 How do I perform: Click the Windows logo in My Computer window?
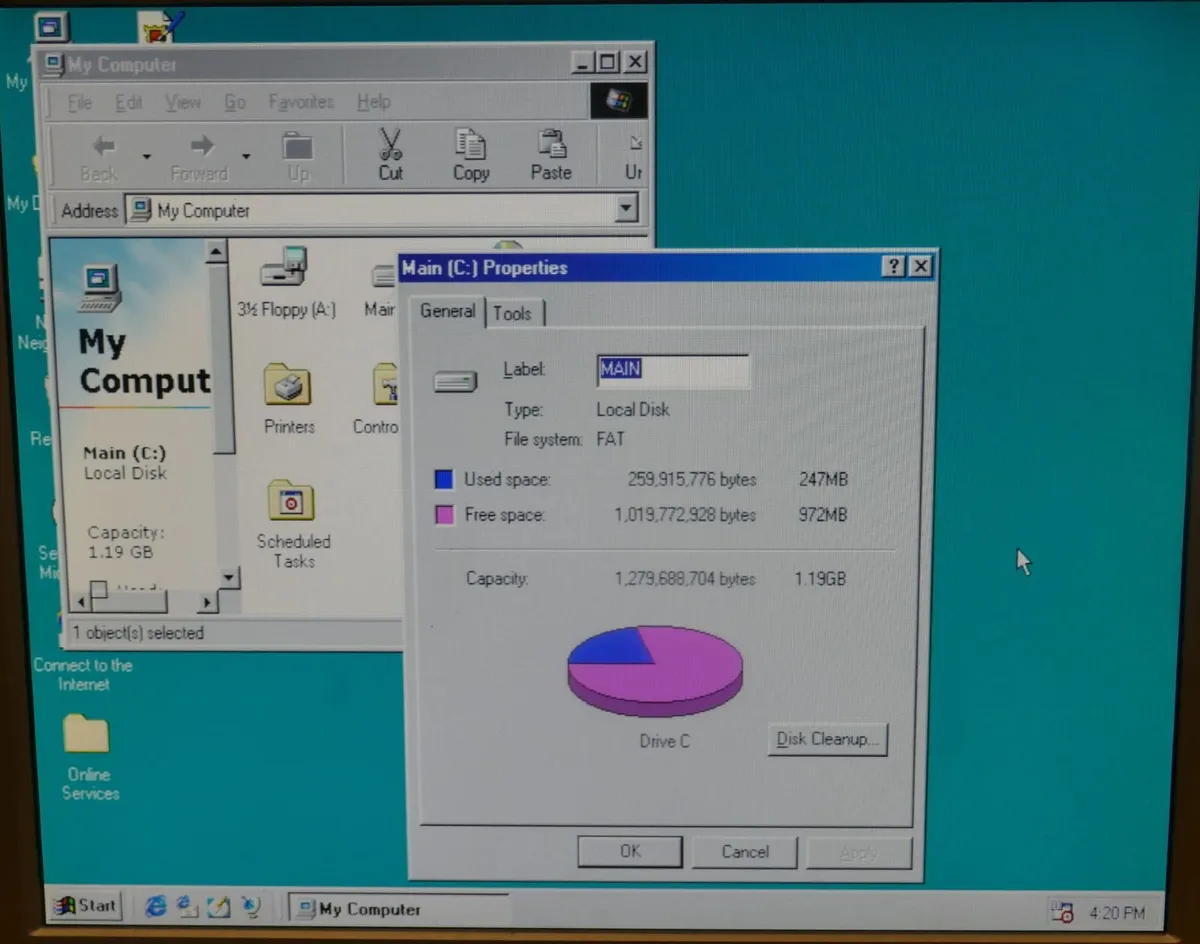(619, 101)
